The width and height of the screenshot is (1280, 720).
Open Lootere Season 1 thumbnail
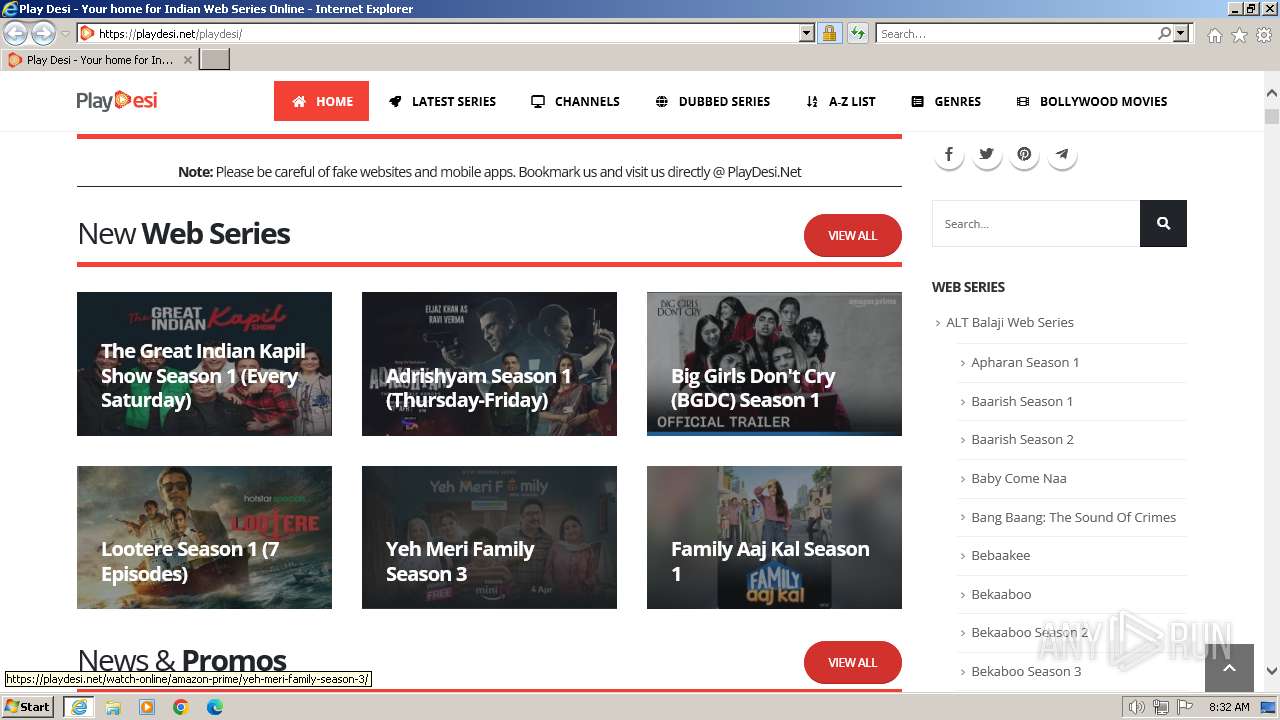[204, 537]
